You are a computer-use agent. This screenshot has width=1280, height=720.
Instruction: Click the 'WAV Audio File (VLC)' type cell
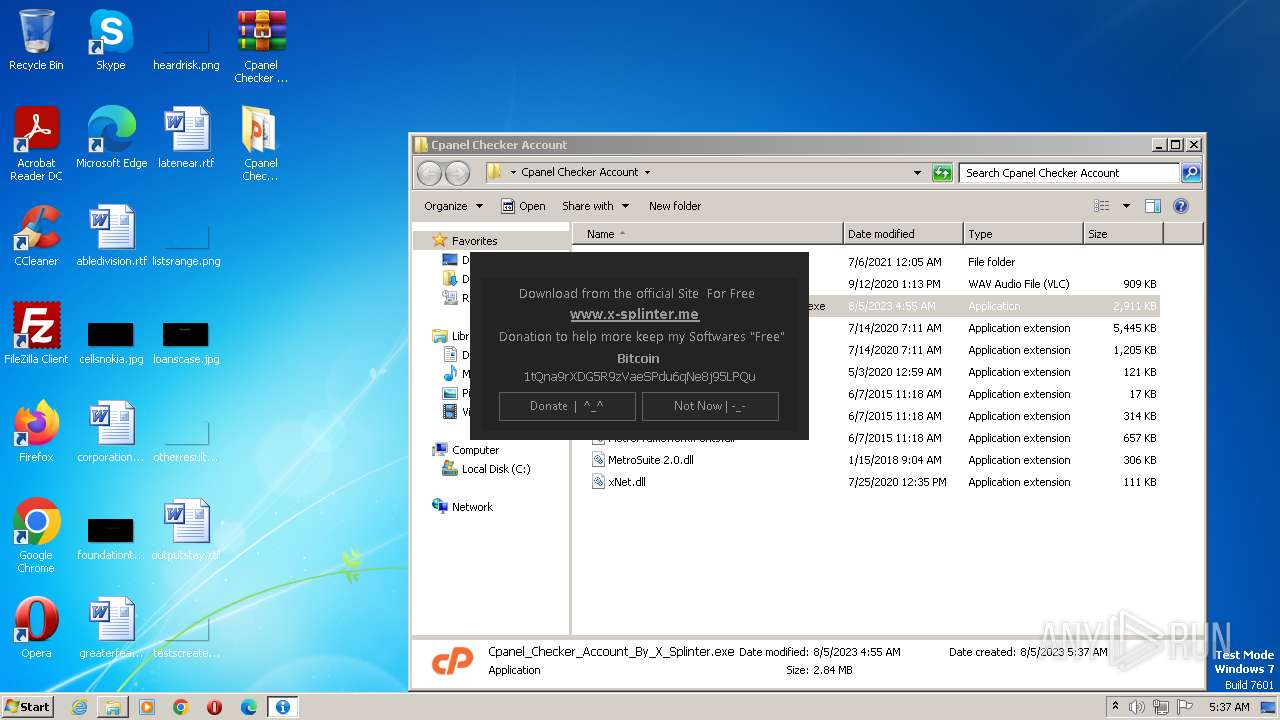pyautogui.click(x=1018, y=284)
